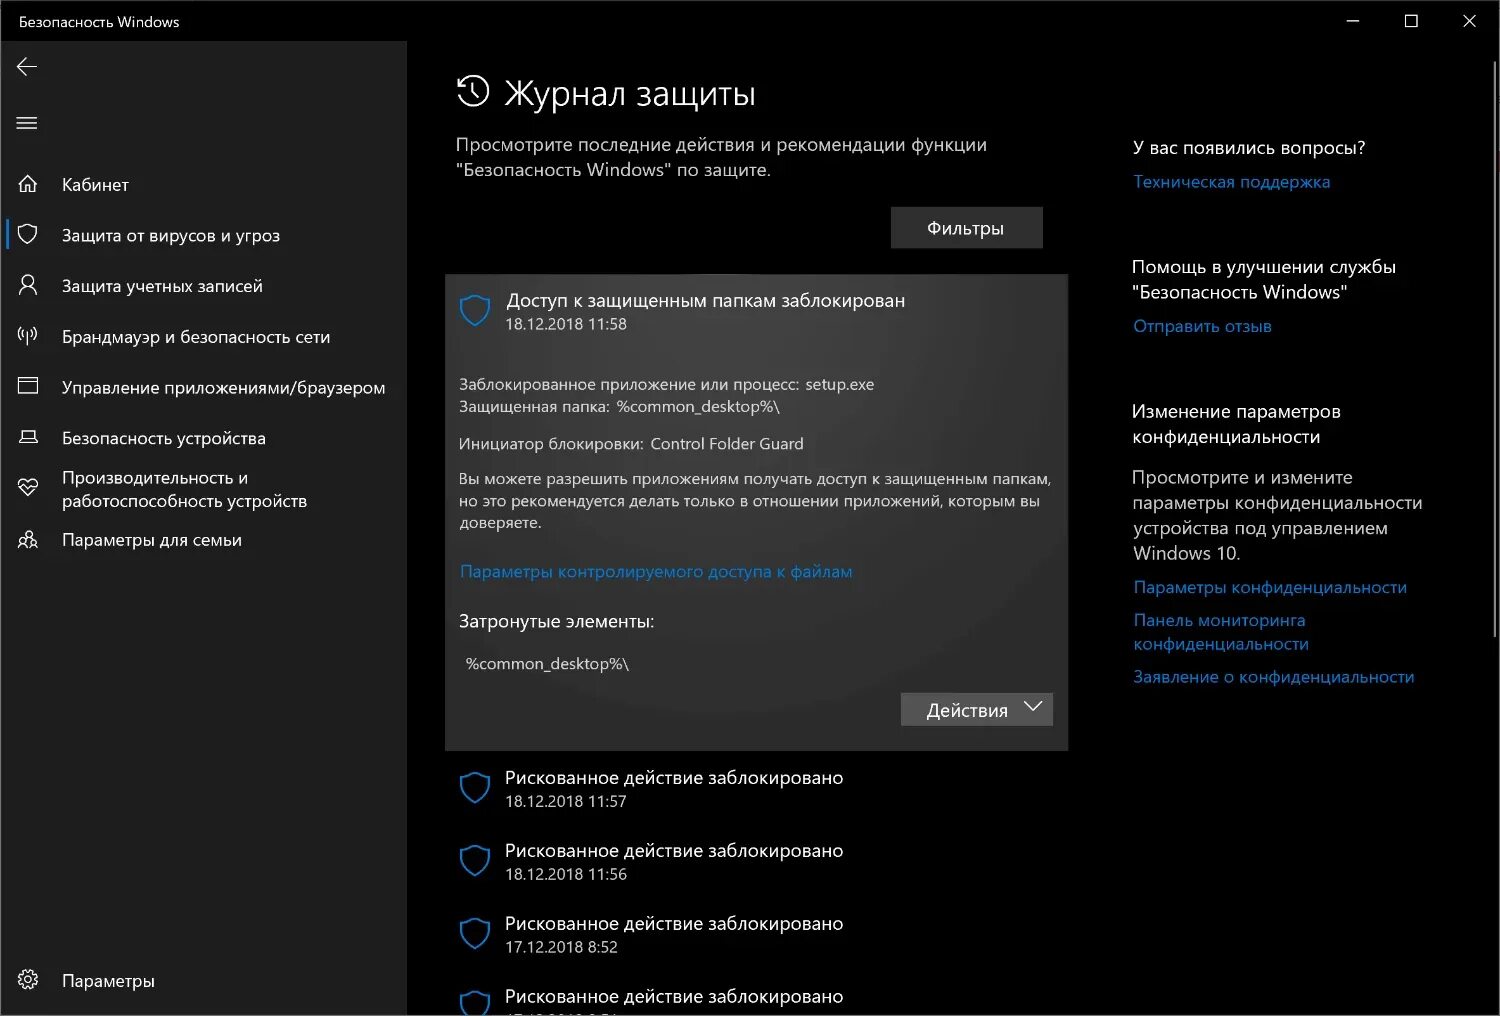Open Параметры для семьи section
1500x1016 pixels.
(152, 540)
